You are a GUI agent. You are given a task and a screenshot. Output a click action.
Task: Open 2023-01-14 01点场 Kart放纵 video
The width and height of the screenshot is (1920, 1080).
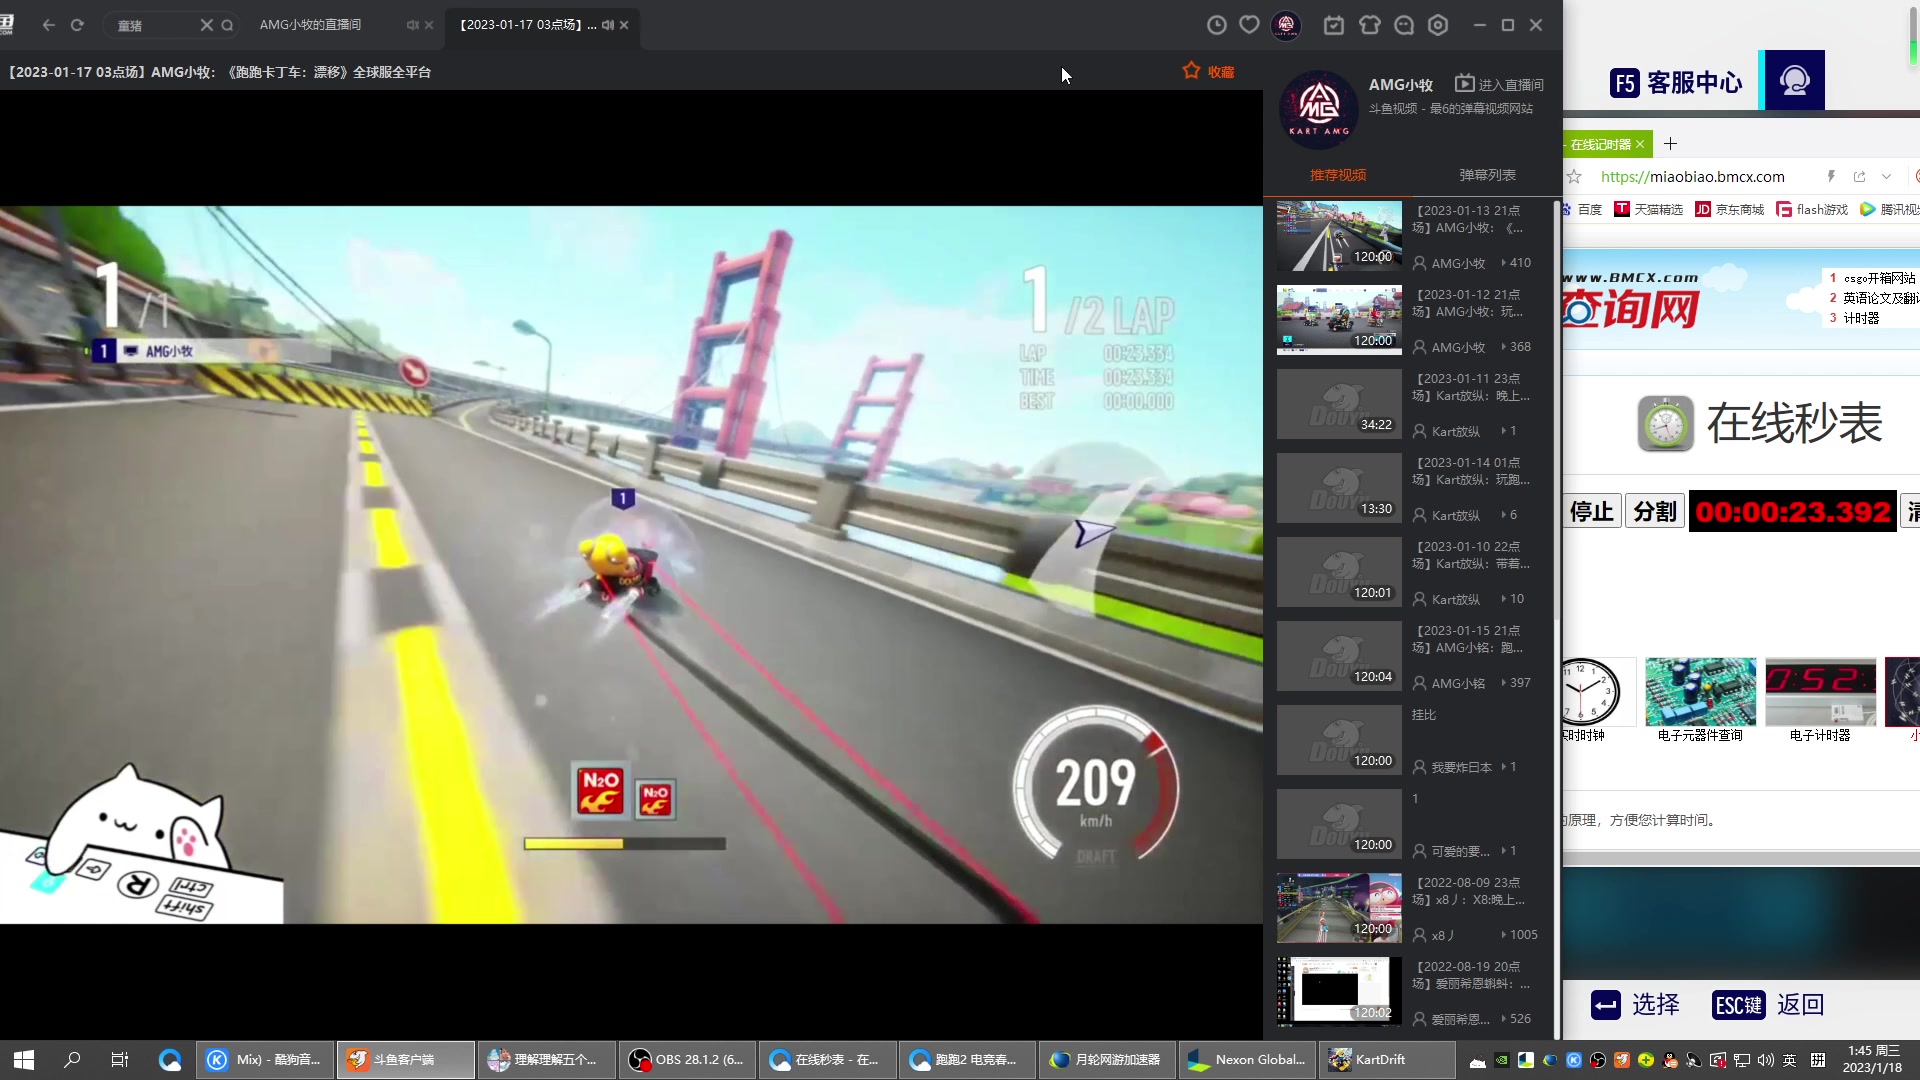tap(1339, 488)
